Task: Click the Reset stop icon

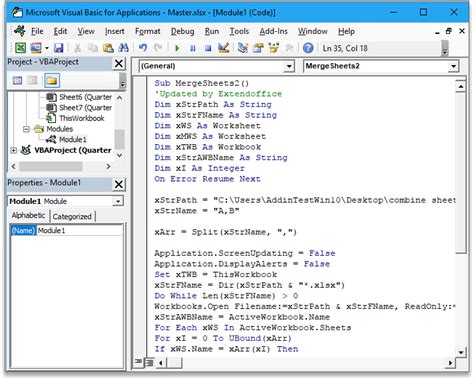Action: pos(208,48)
